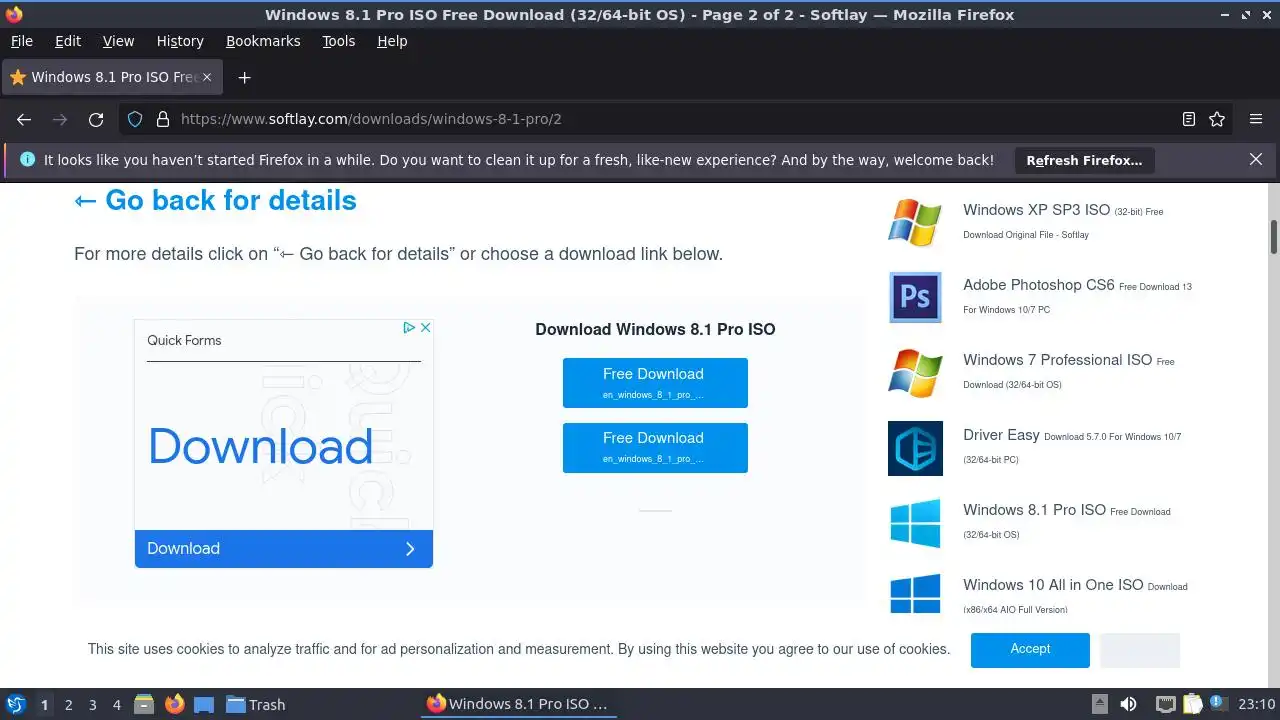The width and height of the screenshot is (1280, 720).
Task: Click the removable media eject tray icon
Action: pyautogui.click(x=1099, y=704)
